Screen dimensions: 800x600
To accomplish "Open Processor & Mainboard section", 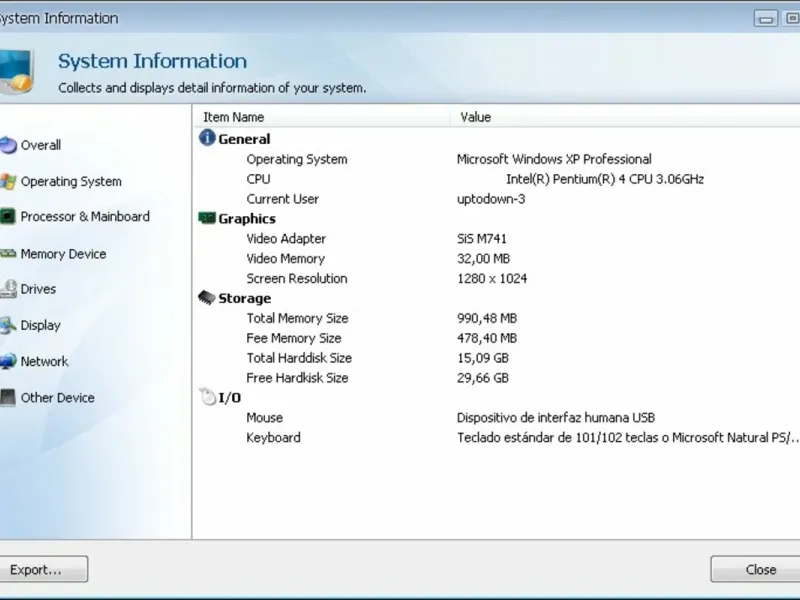I will tap(85, 217).
